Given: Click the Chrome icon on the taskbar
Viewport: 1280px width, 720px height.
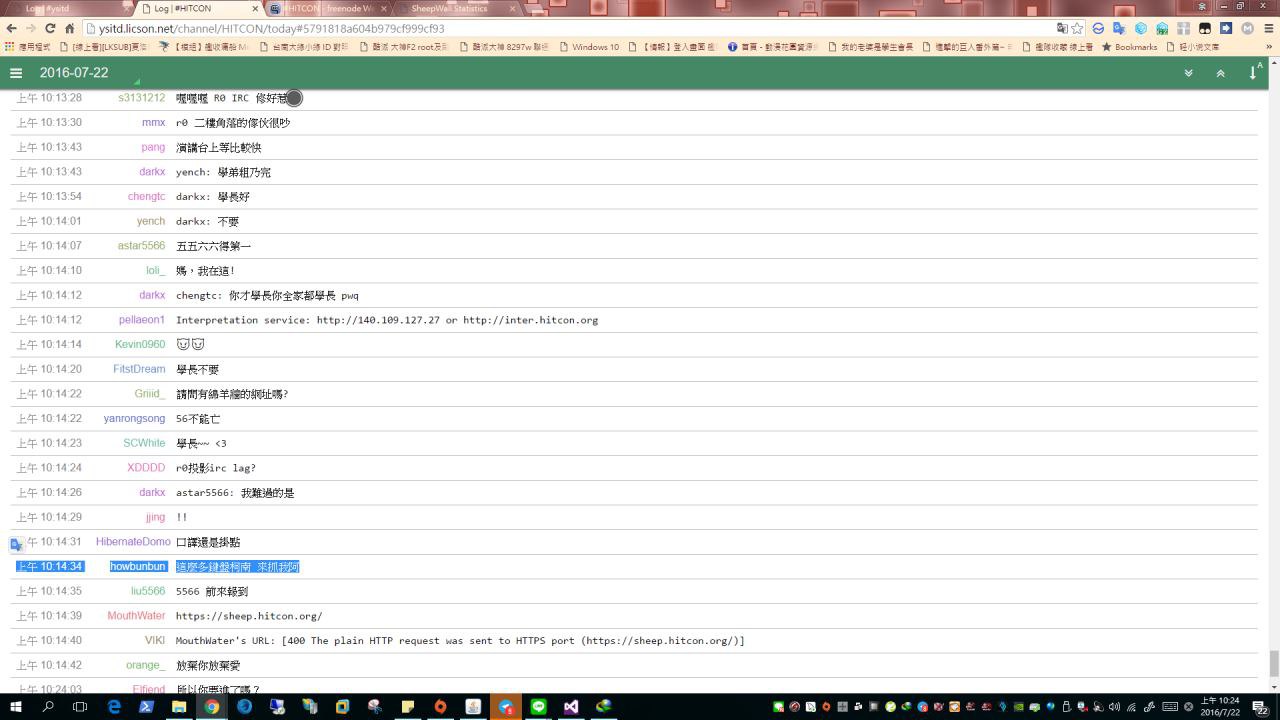Looking at the screenshot, I should [212, 707].
